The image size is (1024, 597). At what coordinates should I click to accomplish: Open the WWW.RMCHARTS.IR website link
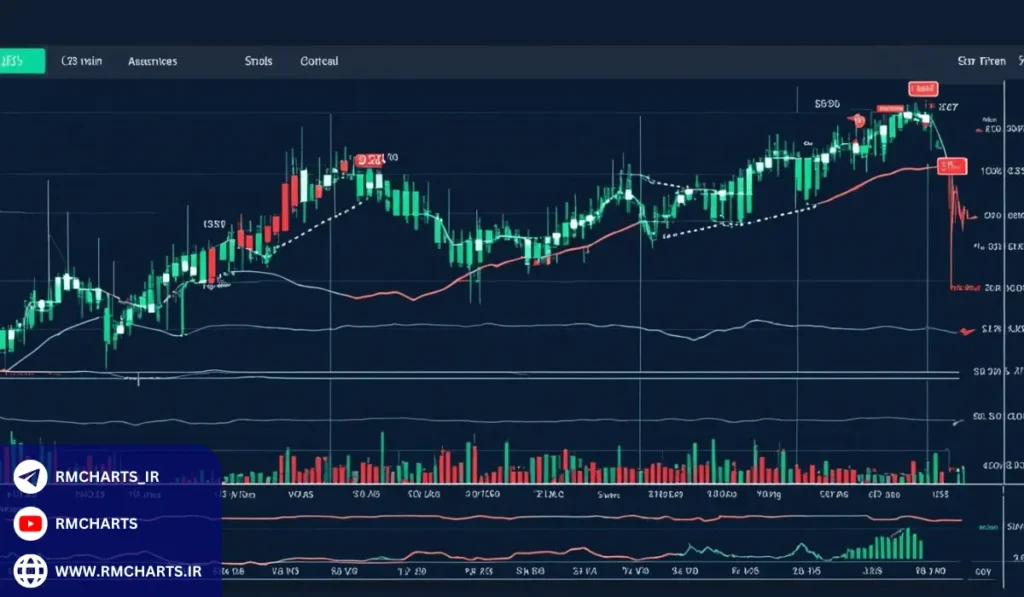125,570
